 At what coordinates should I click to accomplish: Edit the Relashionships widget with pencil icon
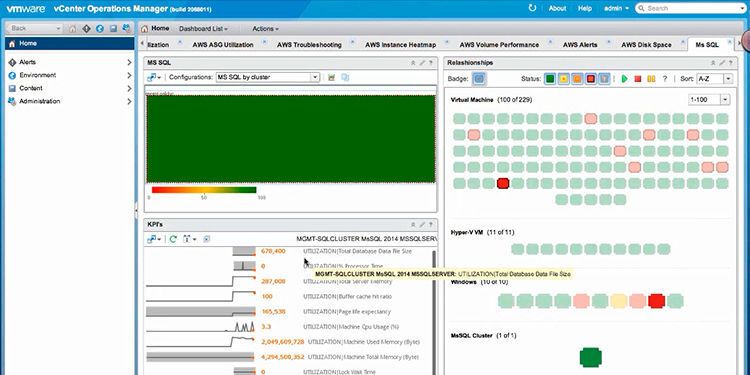(722, 63)
